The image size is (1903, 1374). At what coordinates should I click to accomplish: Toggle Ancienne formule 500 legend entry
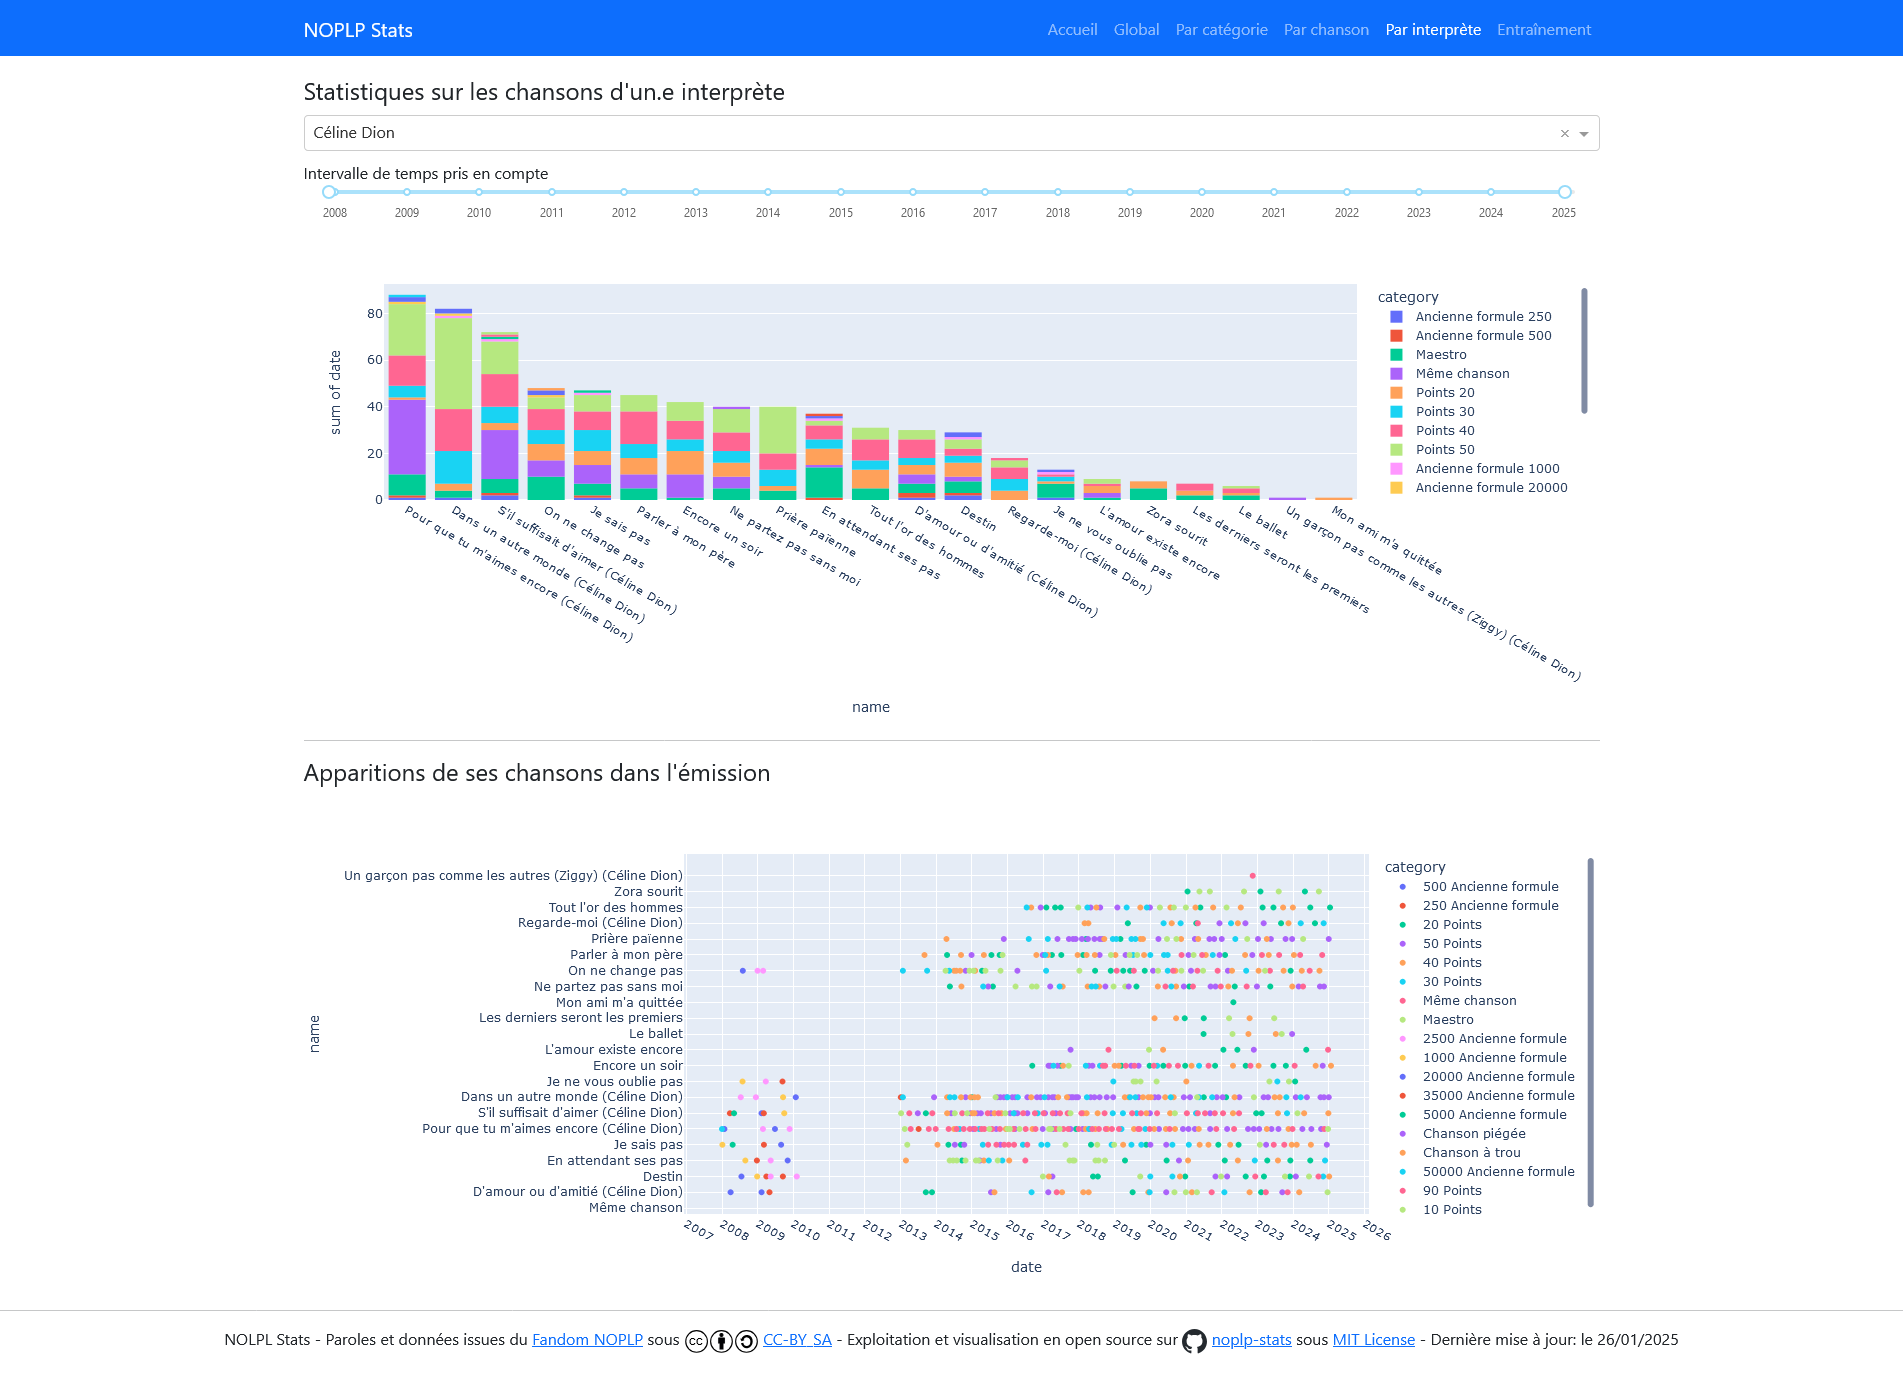pyautogui.click(x=1471, y=336)
